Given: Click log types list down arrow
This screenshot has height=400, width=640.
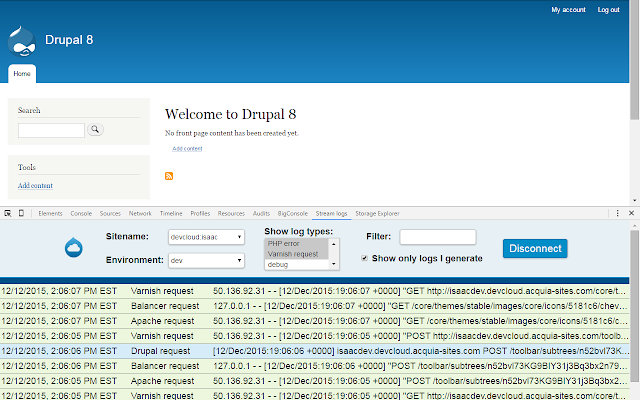Looking at the screenshot, I should point(334,264).
